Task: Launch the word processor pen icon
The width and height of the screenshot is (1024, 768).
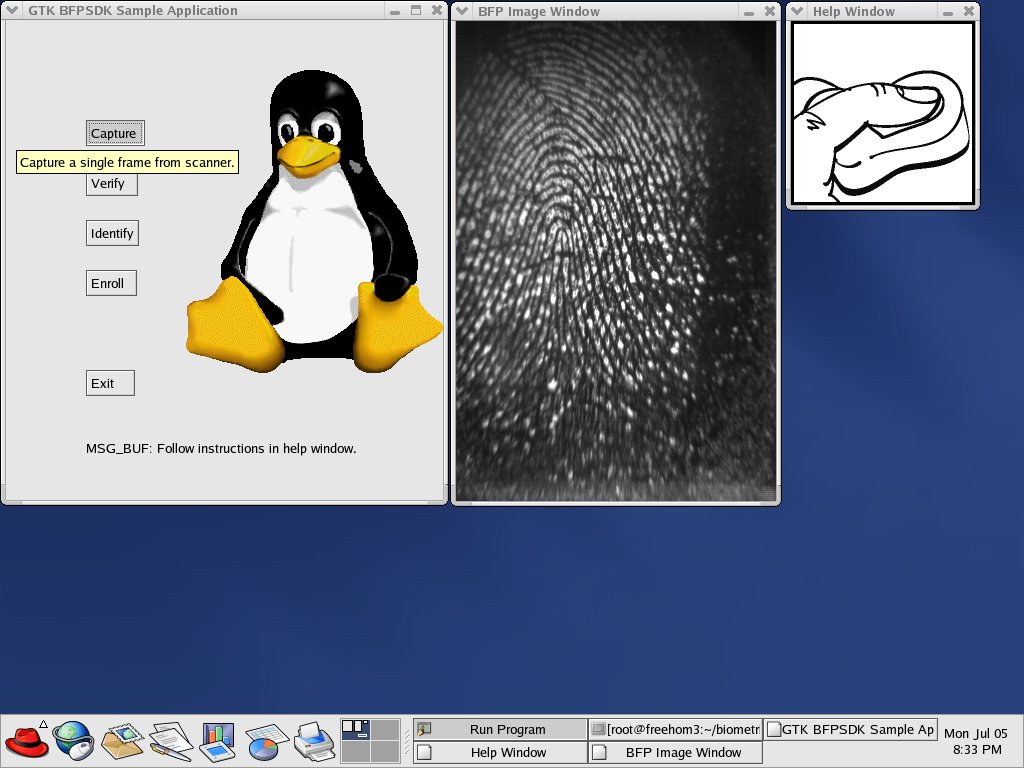Action: click(x=170, y=740)
